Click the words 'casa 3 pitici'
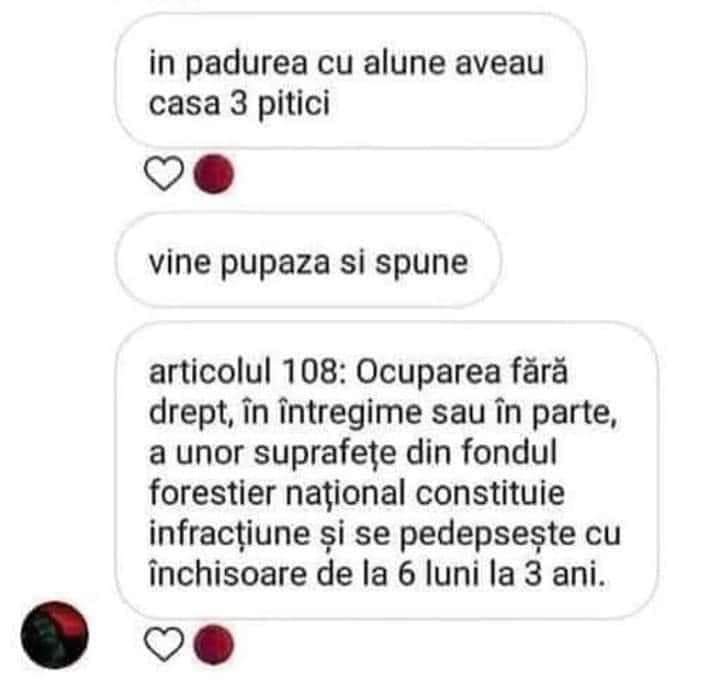 tap(239, 104)
